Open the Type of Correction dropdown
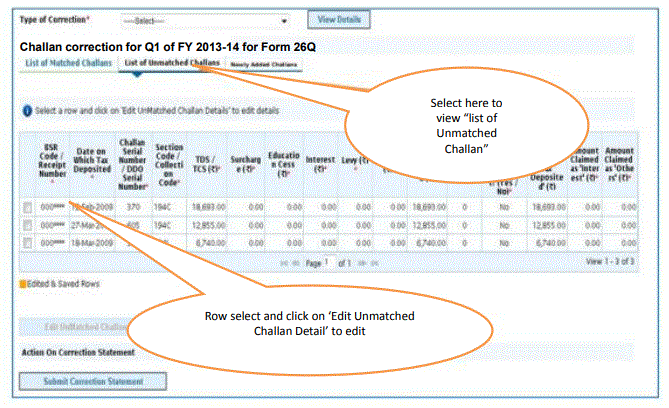 (x=203, y=20)
